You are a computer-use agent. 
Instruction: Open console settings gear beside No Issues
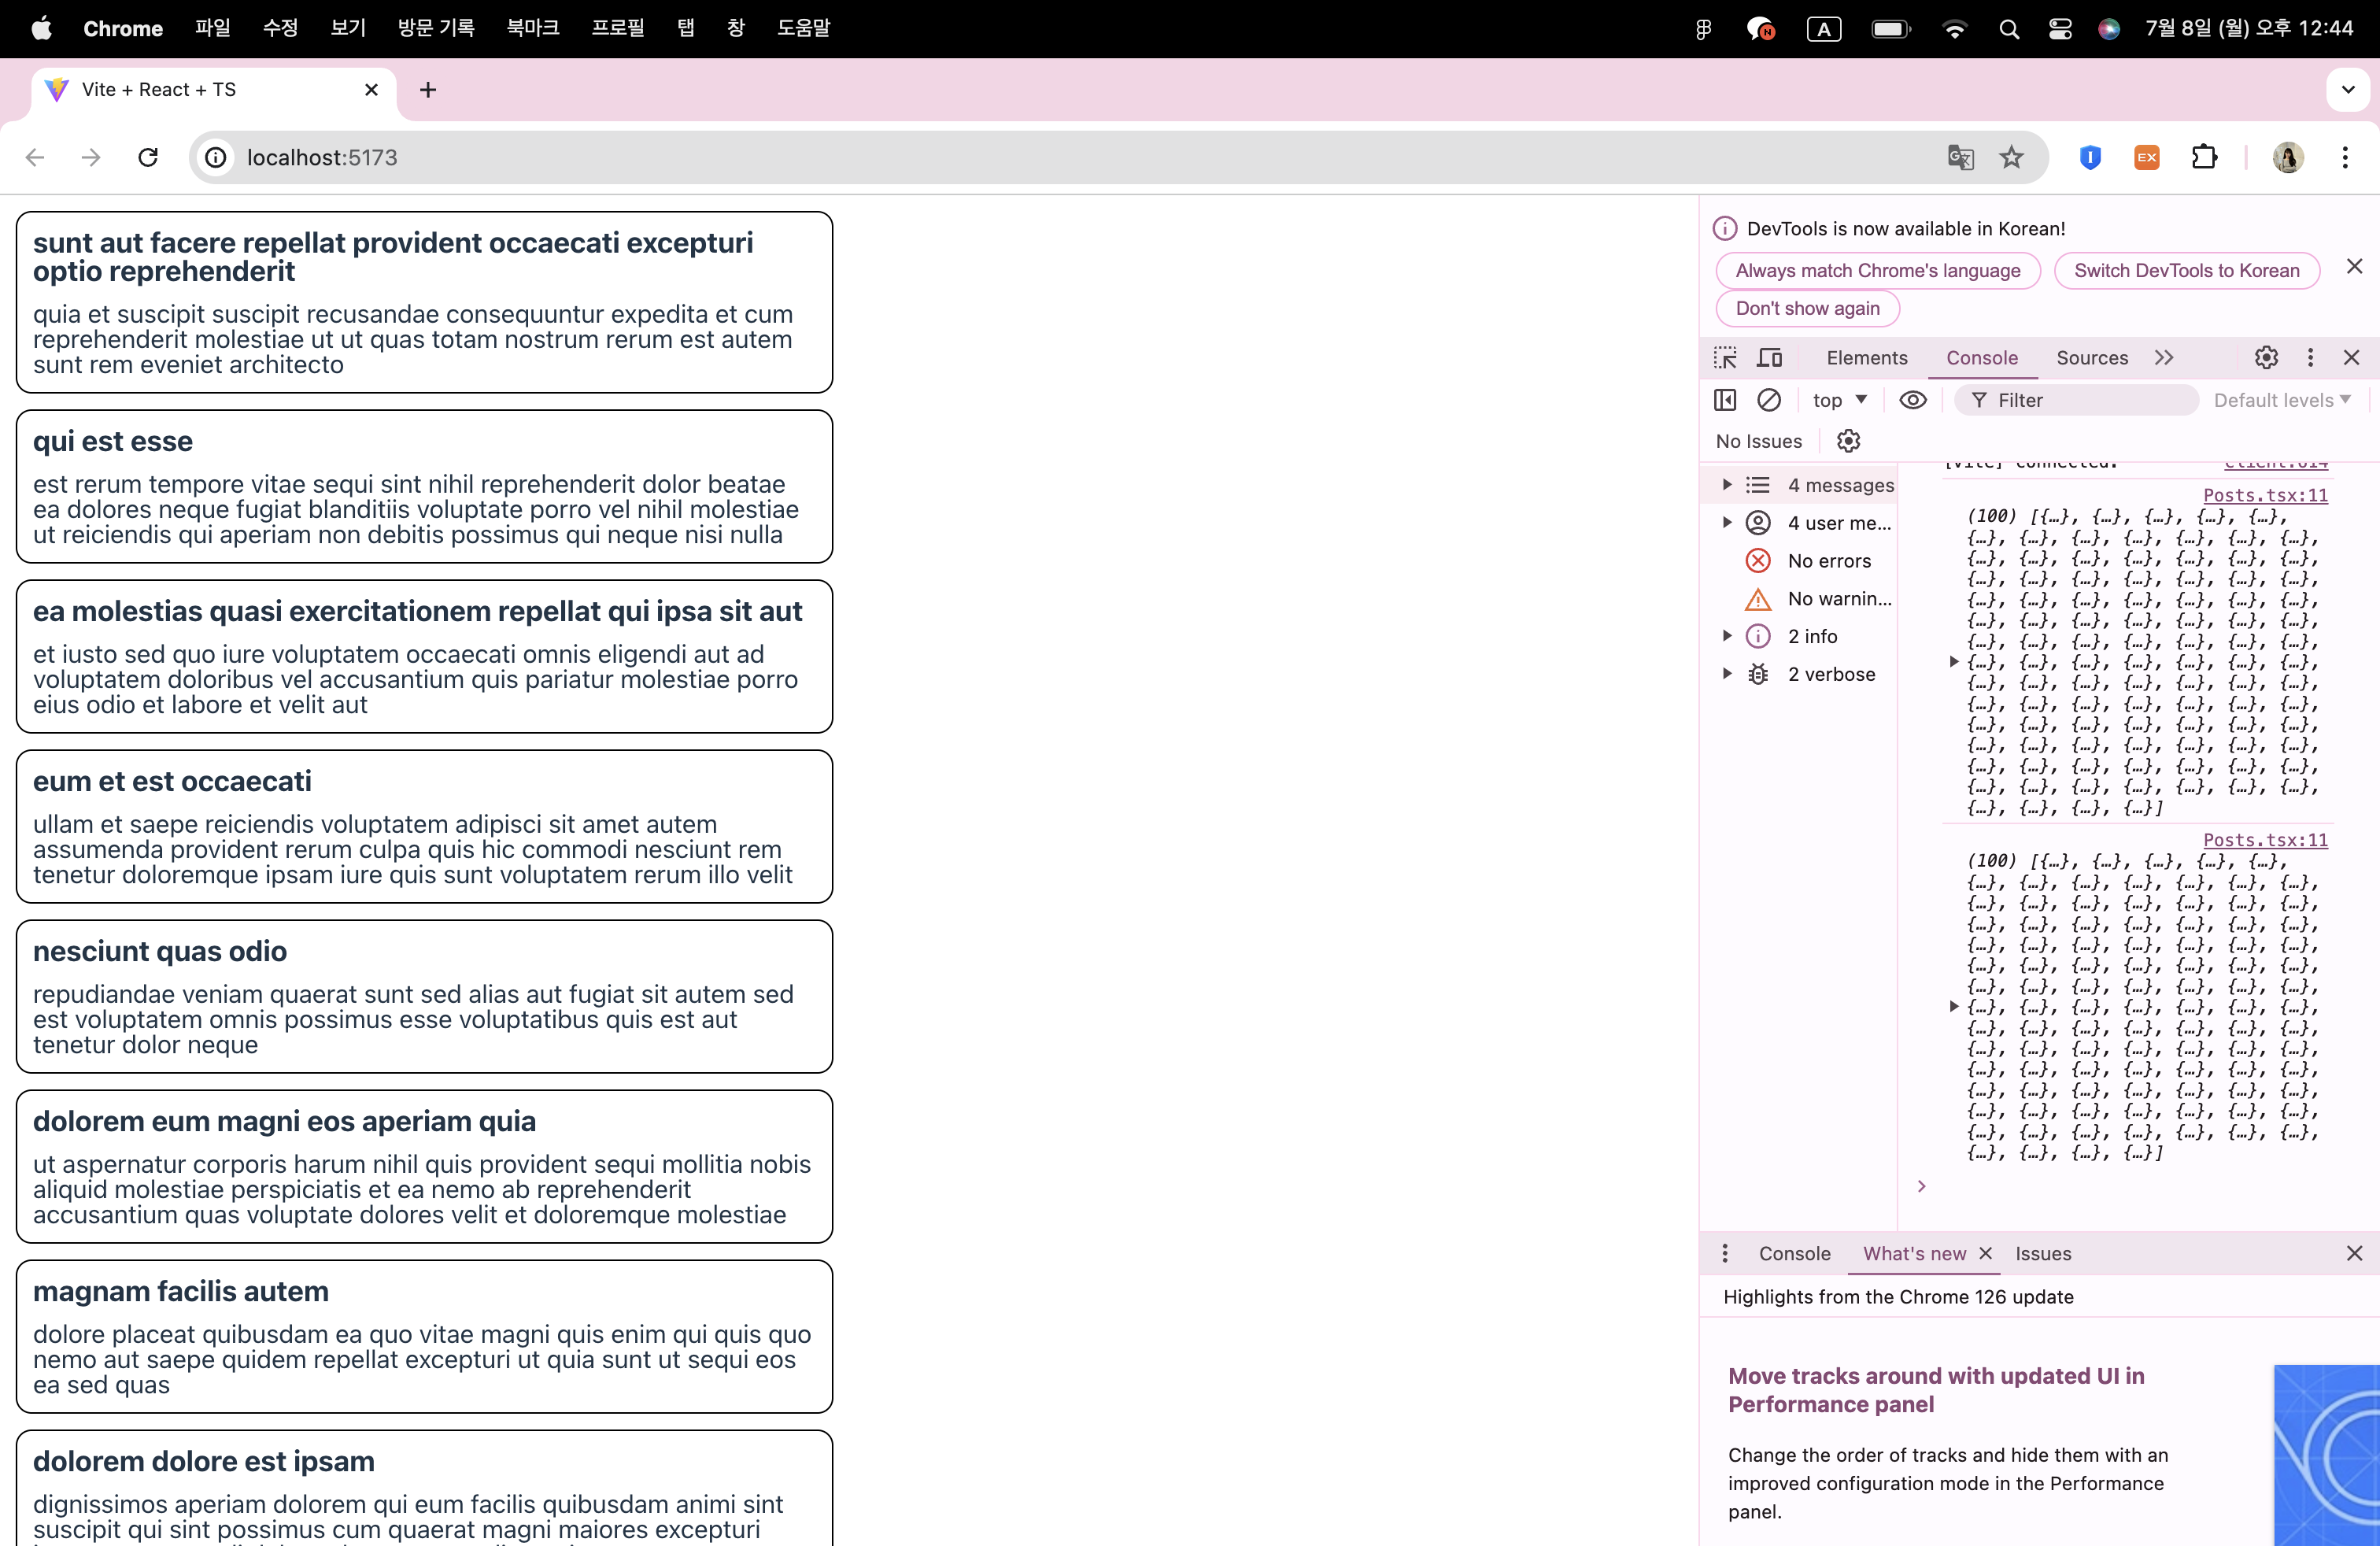1848,441
